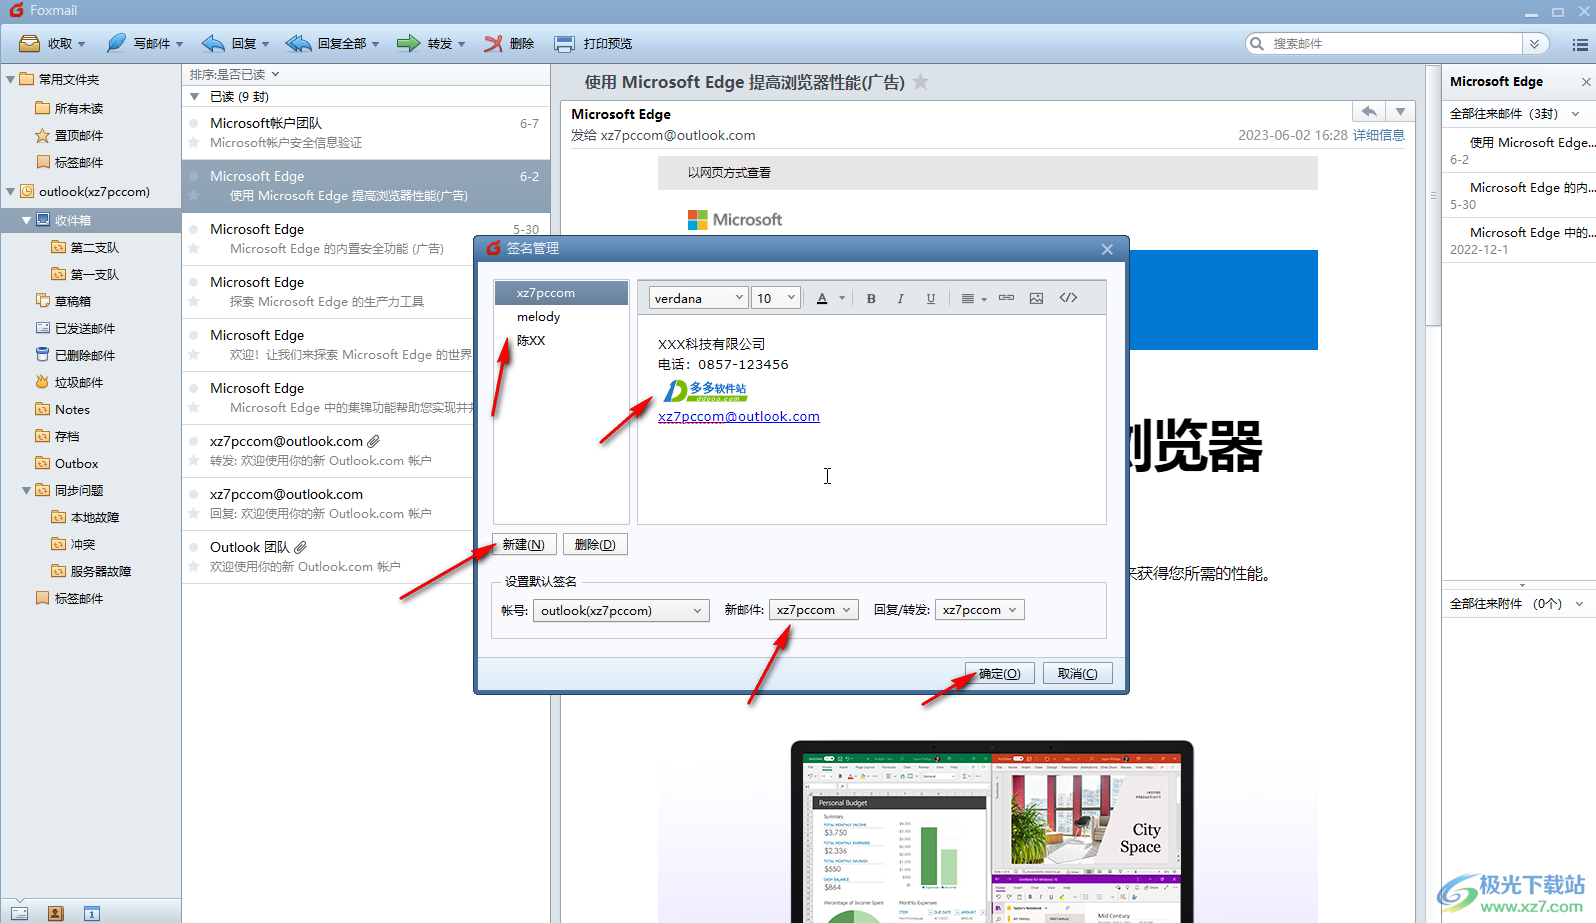
Task: Select the xz7pccom signature entry
Action: coord(561,293)
